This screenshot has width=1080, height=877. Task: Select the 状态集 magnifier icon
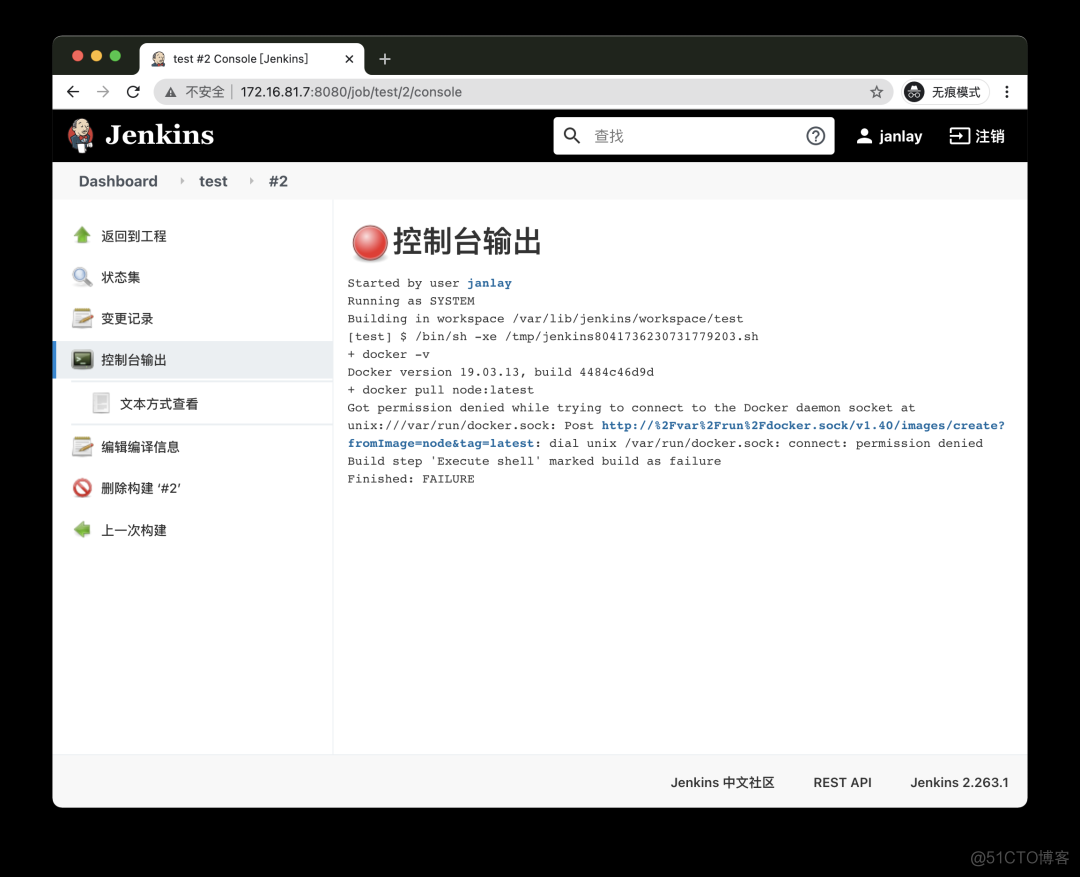click(x=82, y=277)
